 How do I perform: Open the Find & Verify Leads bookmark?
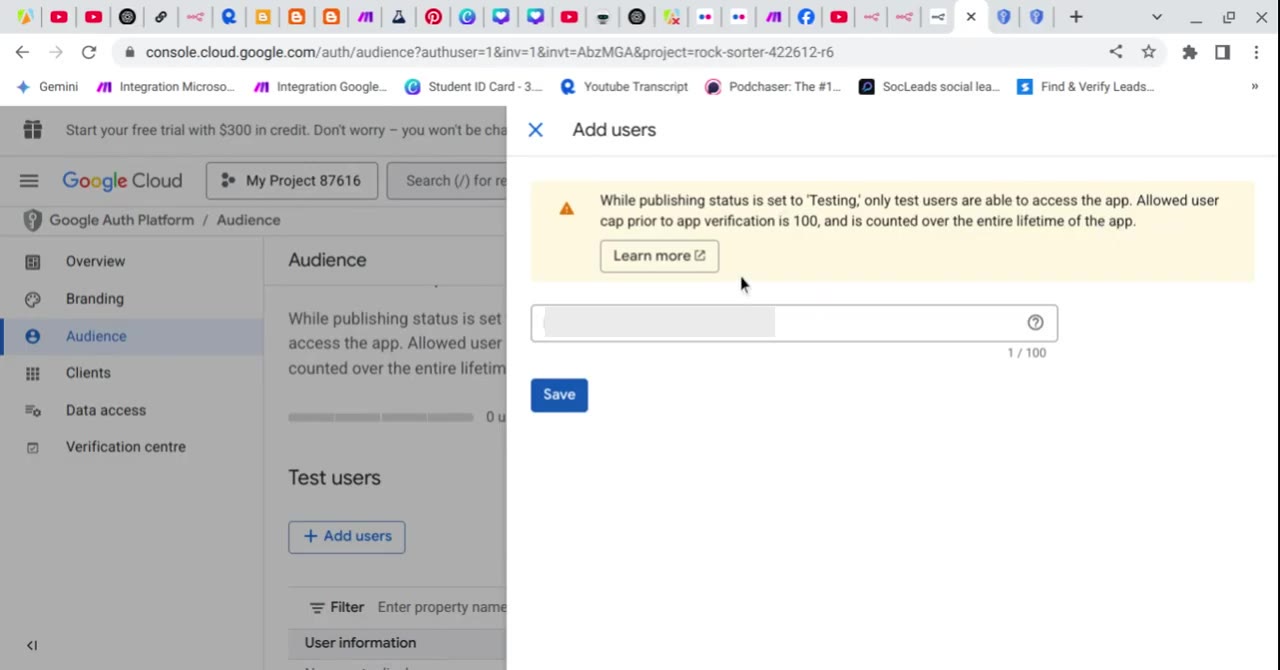[1086, 87]
